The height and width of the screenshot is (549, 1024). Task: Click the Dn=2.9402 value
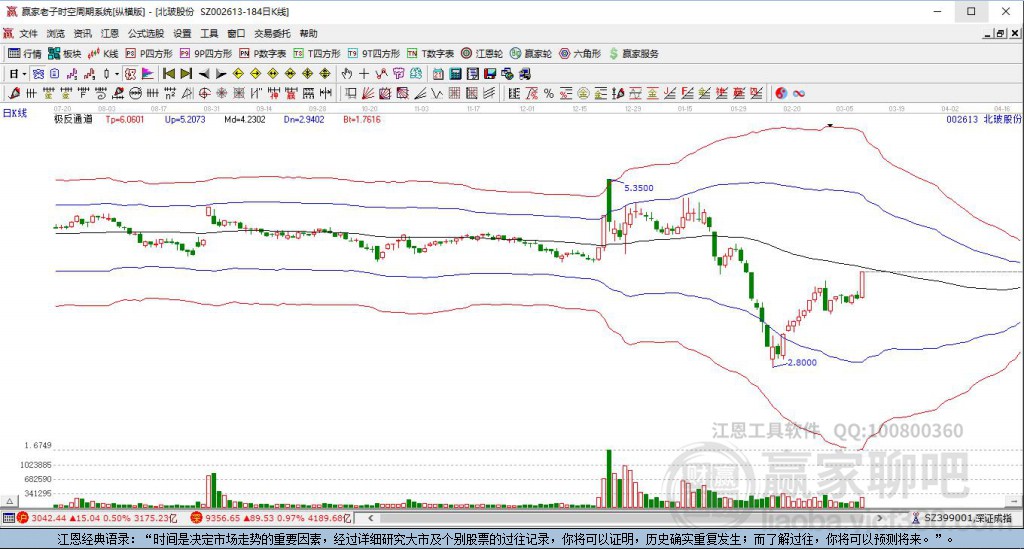(x=304, y=119)
